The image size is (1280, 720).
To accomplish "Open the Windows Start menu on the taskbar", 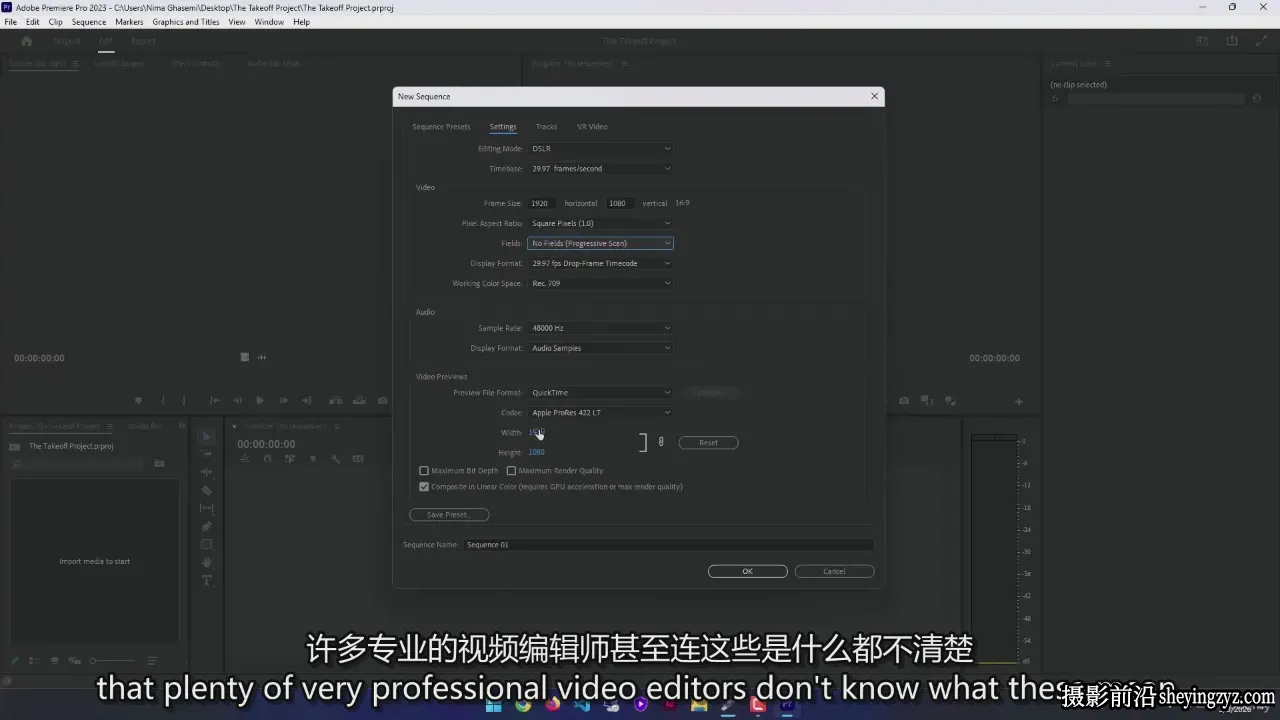I will pos(494,706).
